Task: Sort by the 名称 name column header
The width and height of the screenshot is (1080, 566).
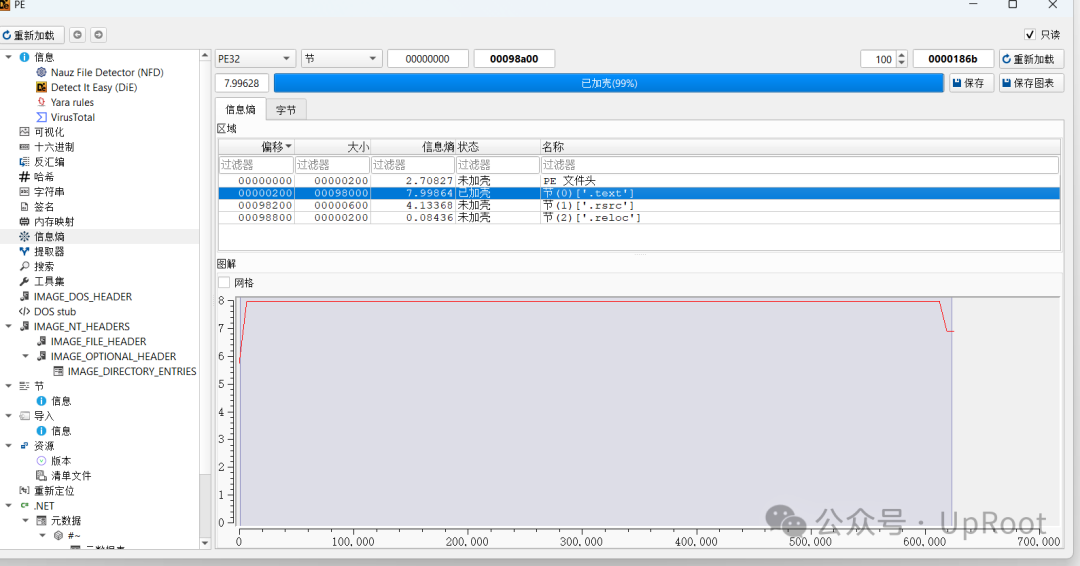Action: 800,147
